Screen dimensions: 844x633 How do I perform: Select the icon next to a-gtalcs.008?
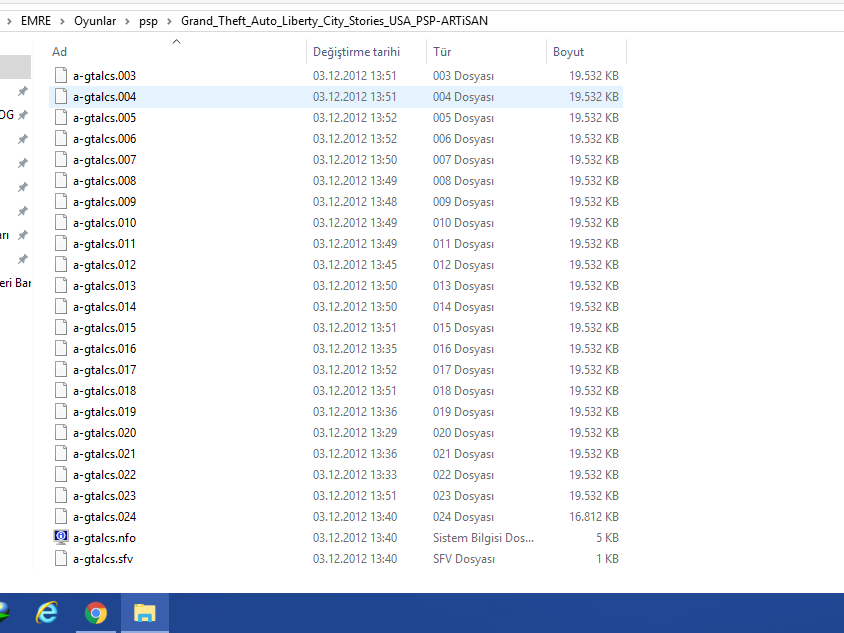pyautogui.click(x=61, y=181)
